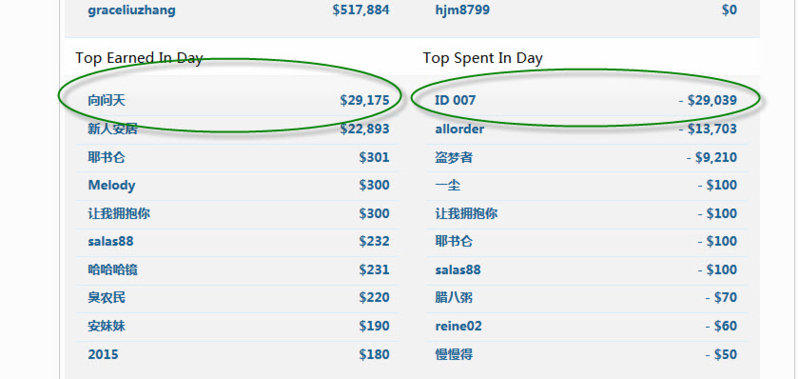Viewport: 799px width, 379px height.
Task: Open 腊八粥 in Top Spent list
Action: [453, 297]
